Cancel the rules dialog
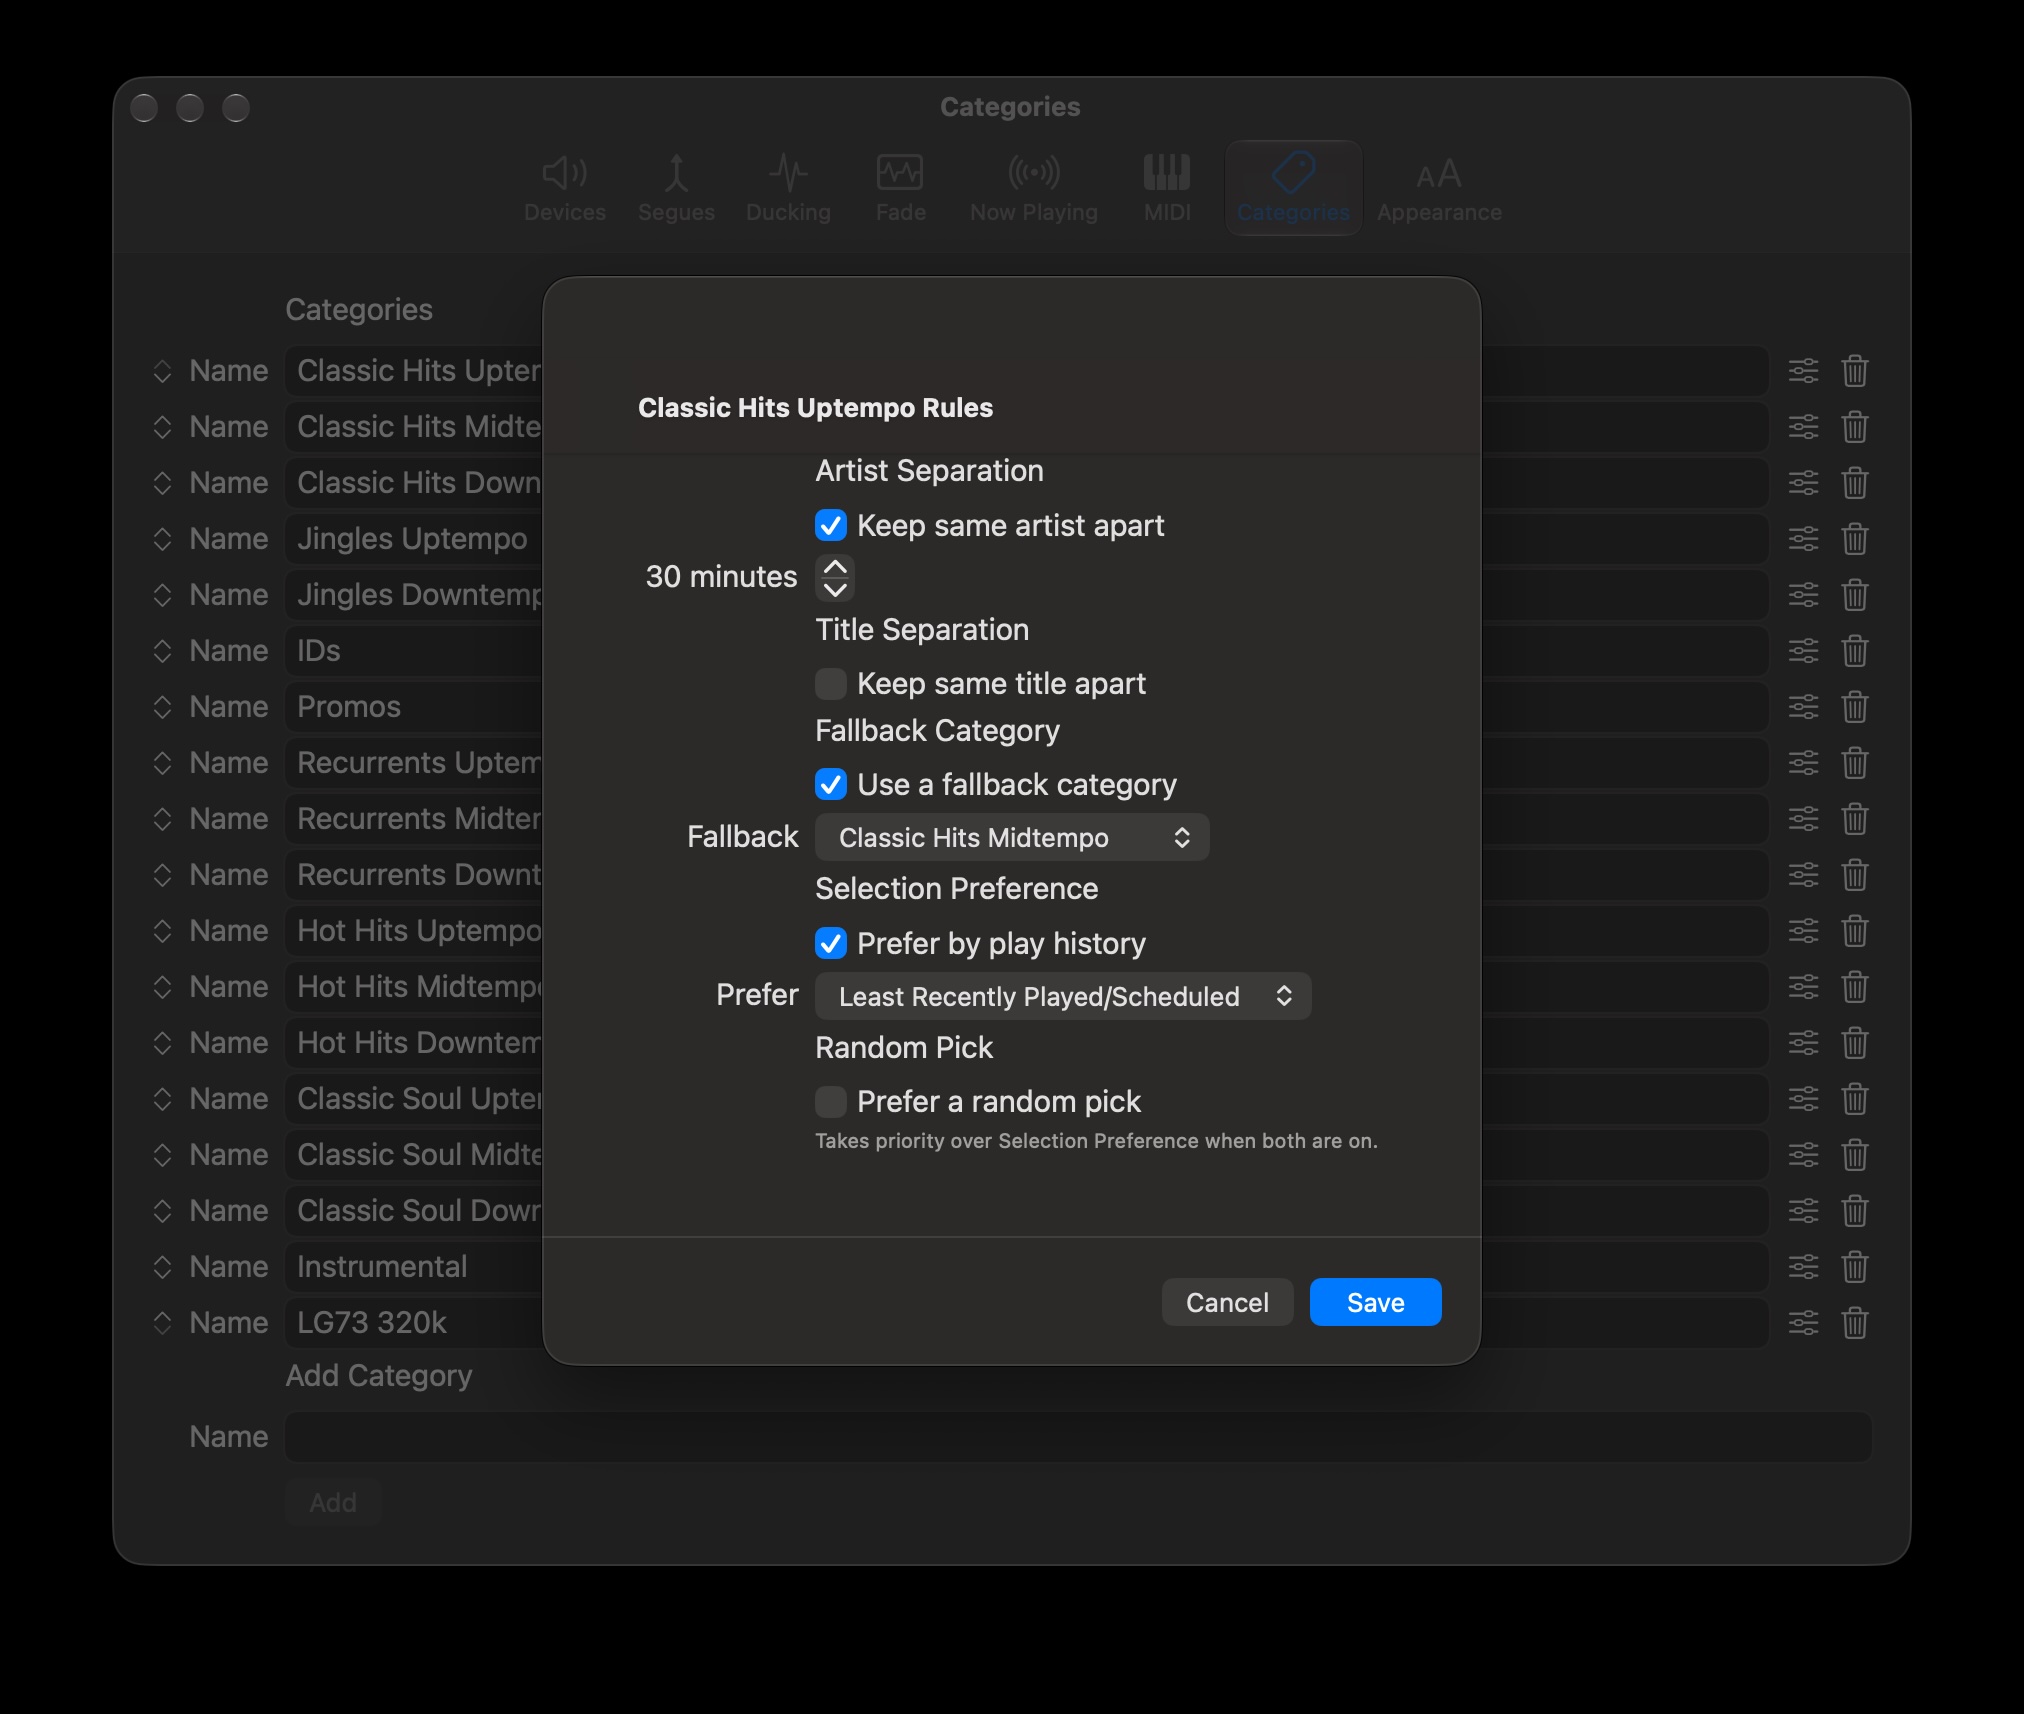Screen dimensions: 2024x1714 tap(1227, 1302)
